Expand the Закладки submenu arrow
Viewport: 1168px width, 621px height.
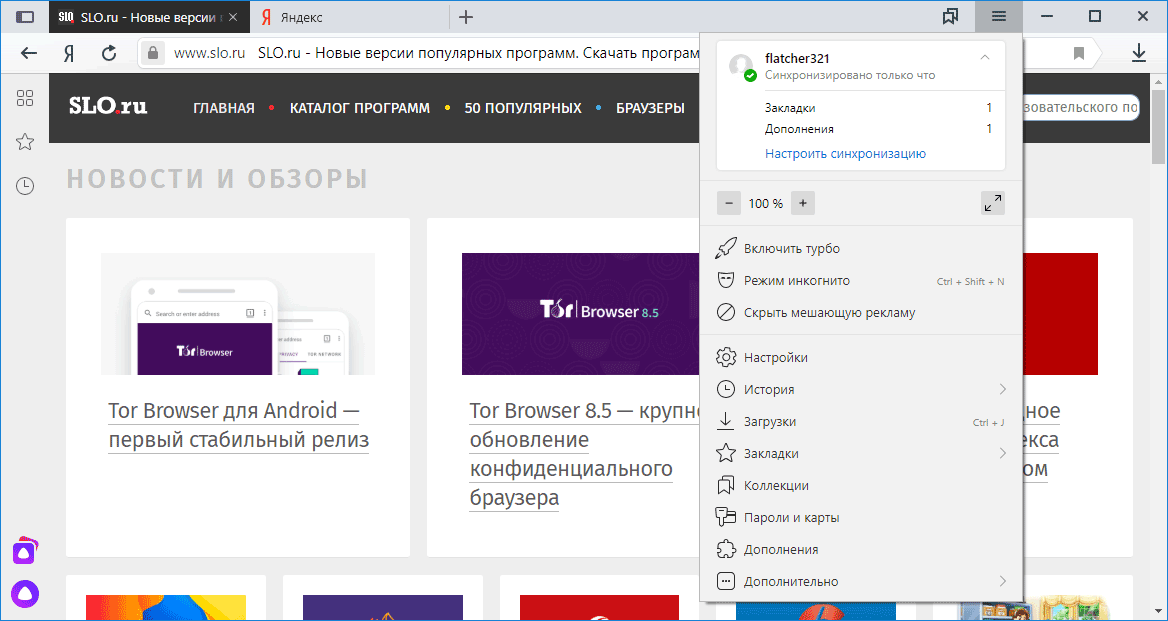tap(1003, 453)
